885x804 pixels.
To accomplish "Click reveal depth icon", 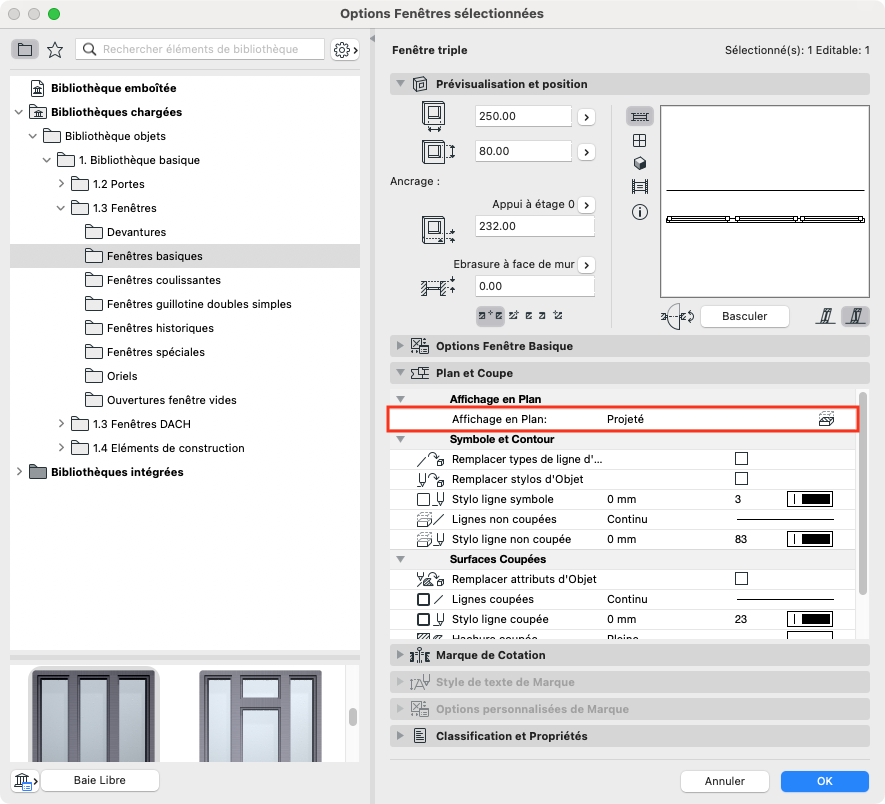I will 438,286.
